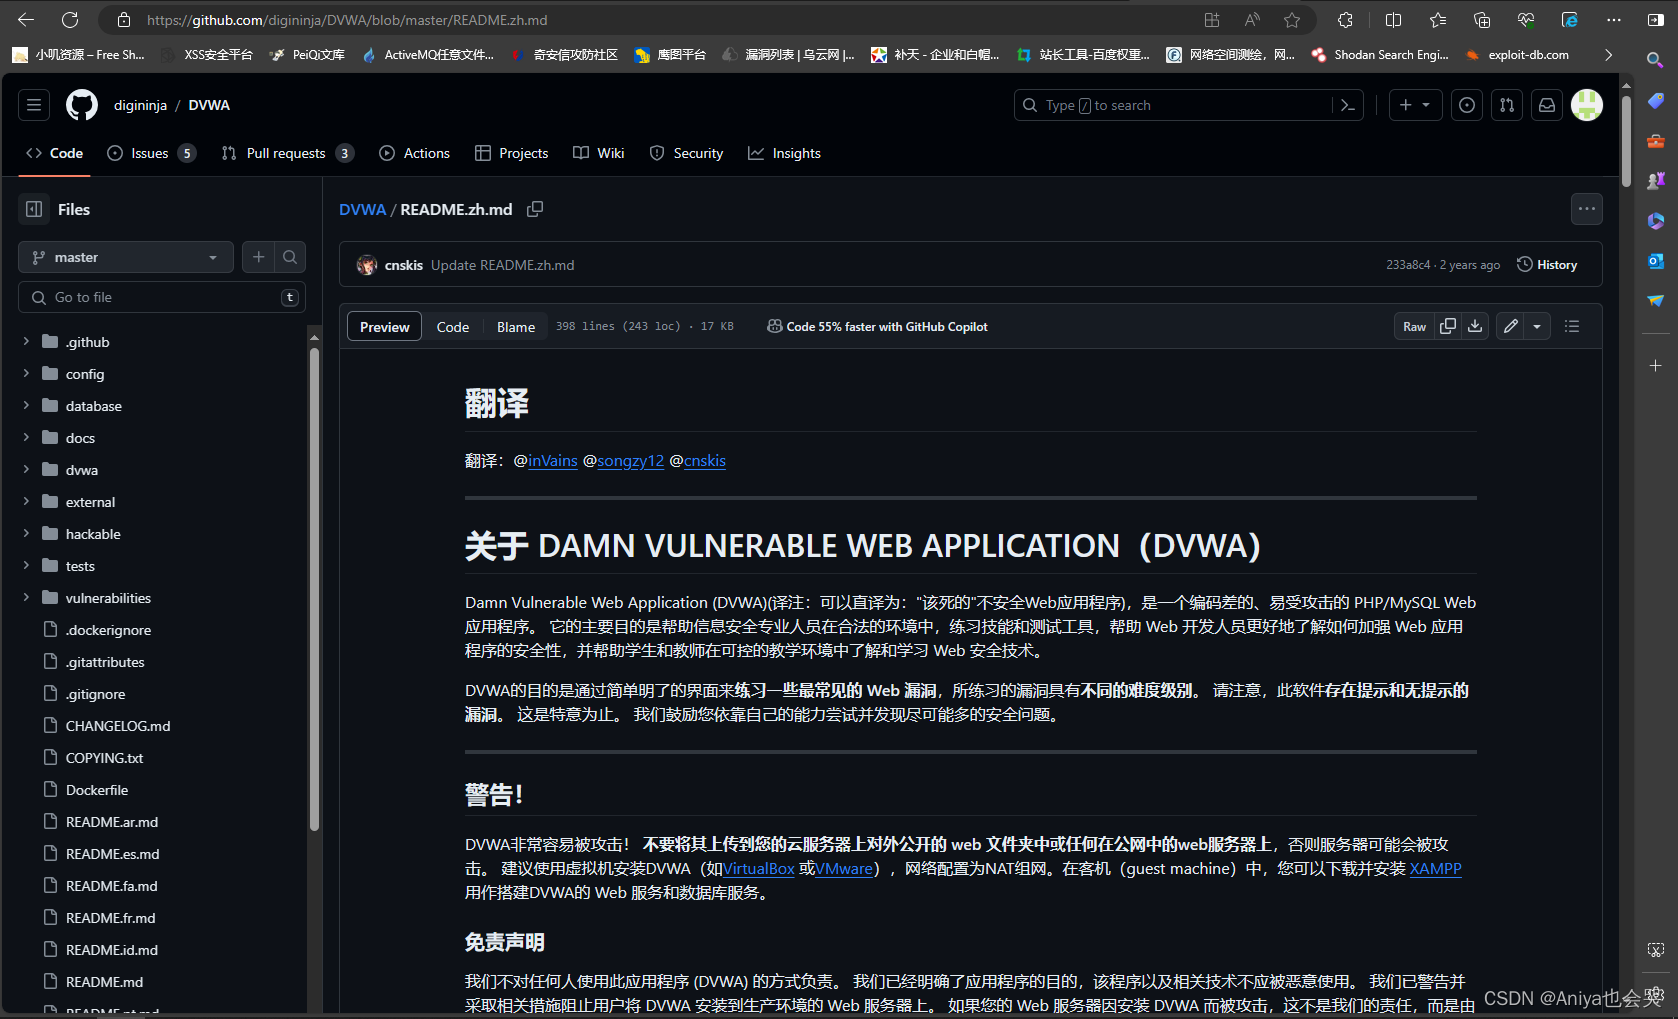Open the browser extensions icon
The width and height of the screenshot is (1678, 1019).
click(x=1346, y=20)
